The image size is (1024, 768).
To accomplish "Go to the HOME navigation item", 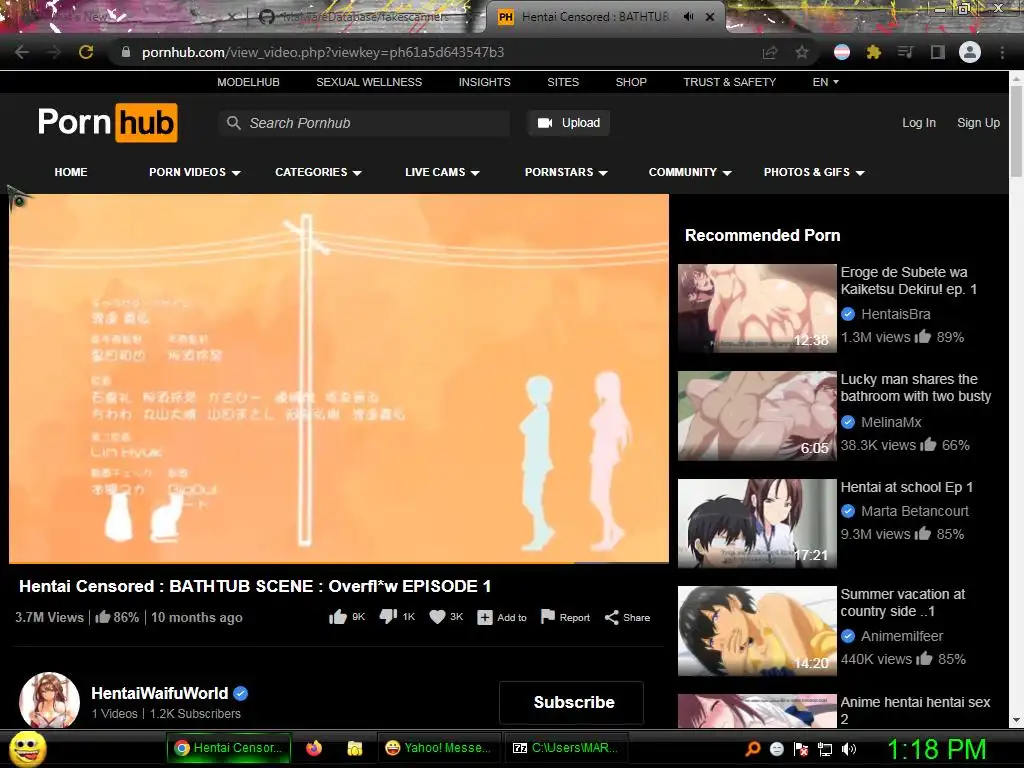I will [71, 172].
